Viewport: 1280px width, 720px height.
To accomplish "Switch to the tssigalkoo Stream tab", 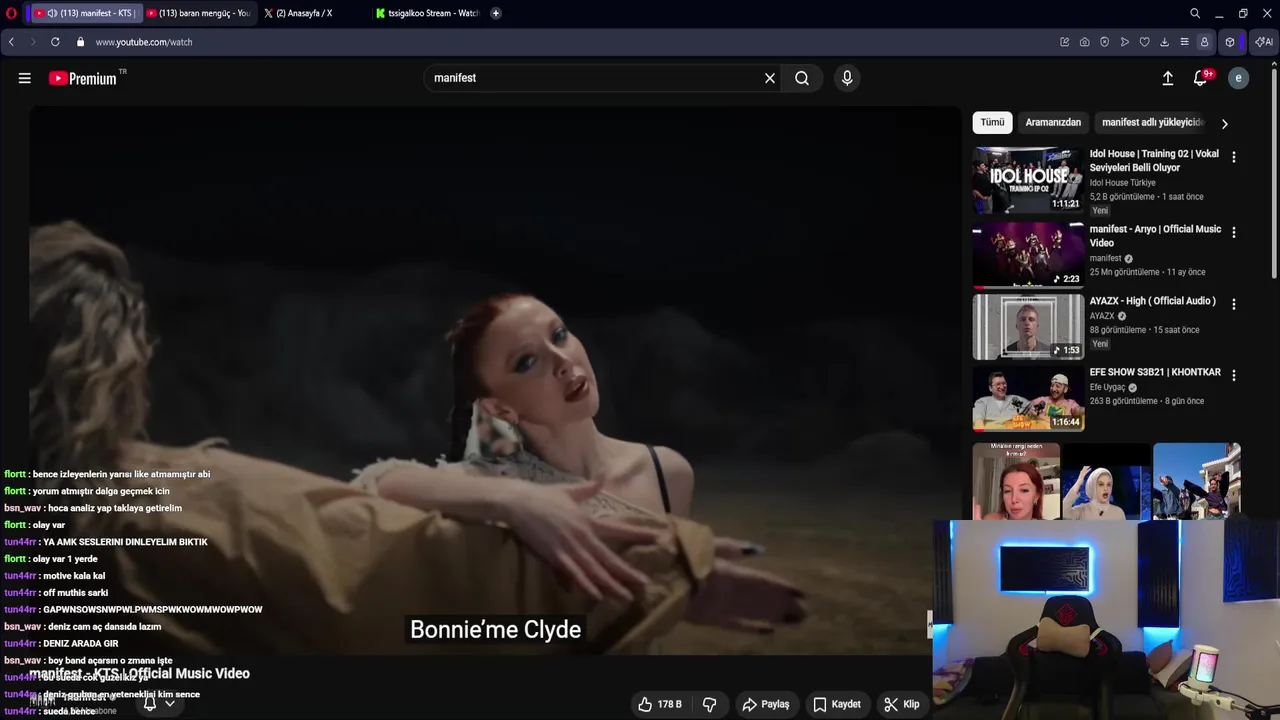I will (x=428, y=13).
